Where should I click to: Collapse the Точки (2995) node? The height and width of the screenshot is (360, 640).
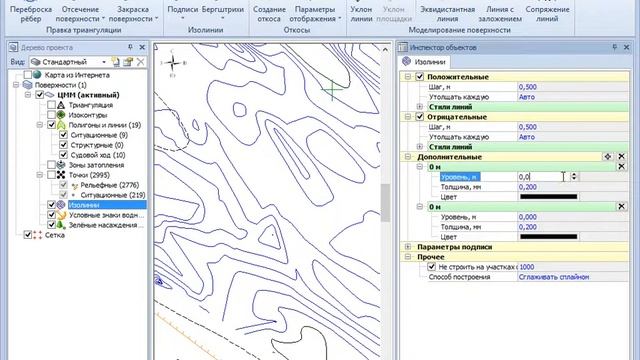click(40, 175)
